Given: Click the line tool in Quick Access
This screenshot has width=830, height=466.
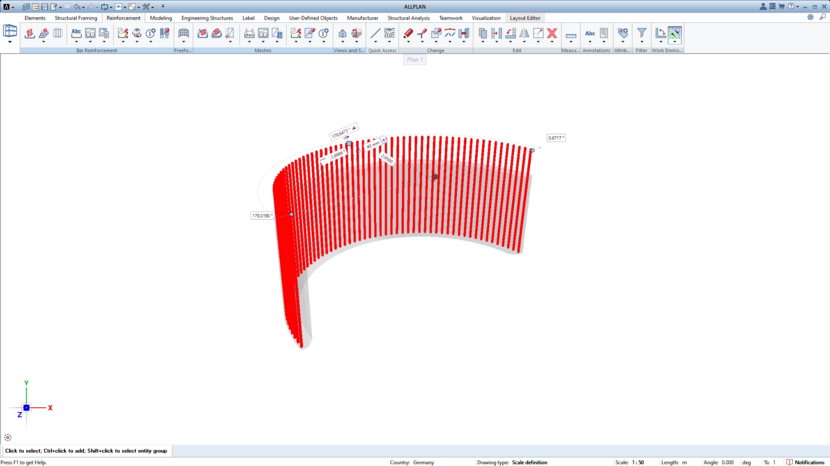Looking at the screenshot, I should (375, 33).
